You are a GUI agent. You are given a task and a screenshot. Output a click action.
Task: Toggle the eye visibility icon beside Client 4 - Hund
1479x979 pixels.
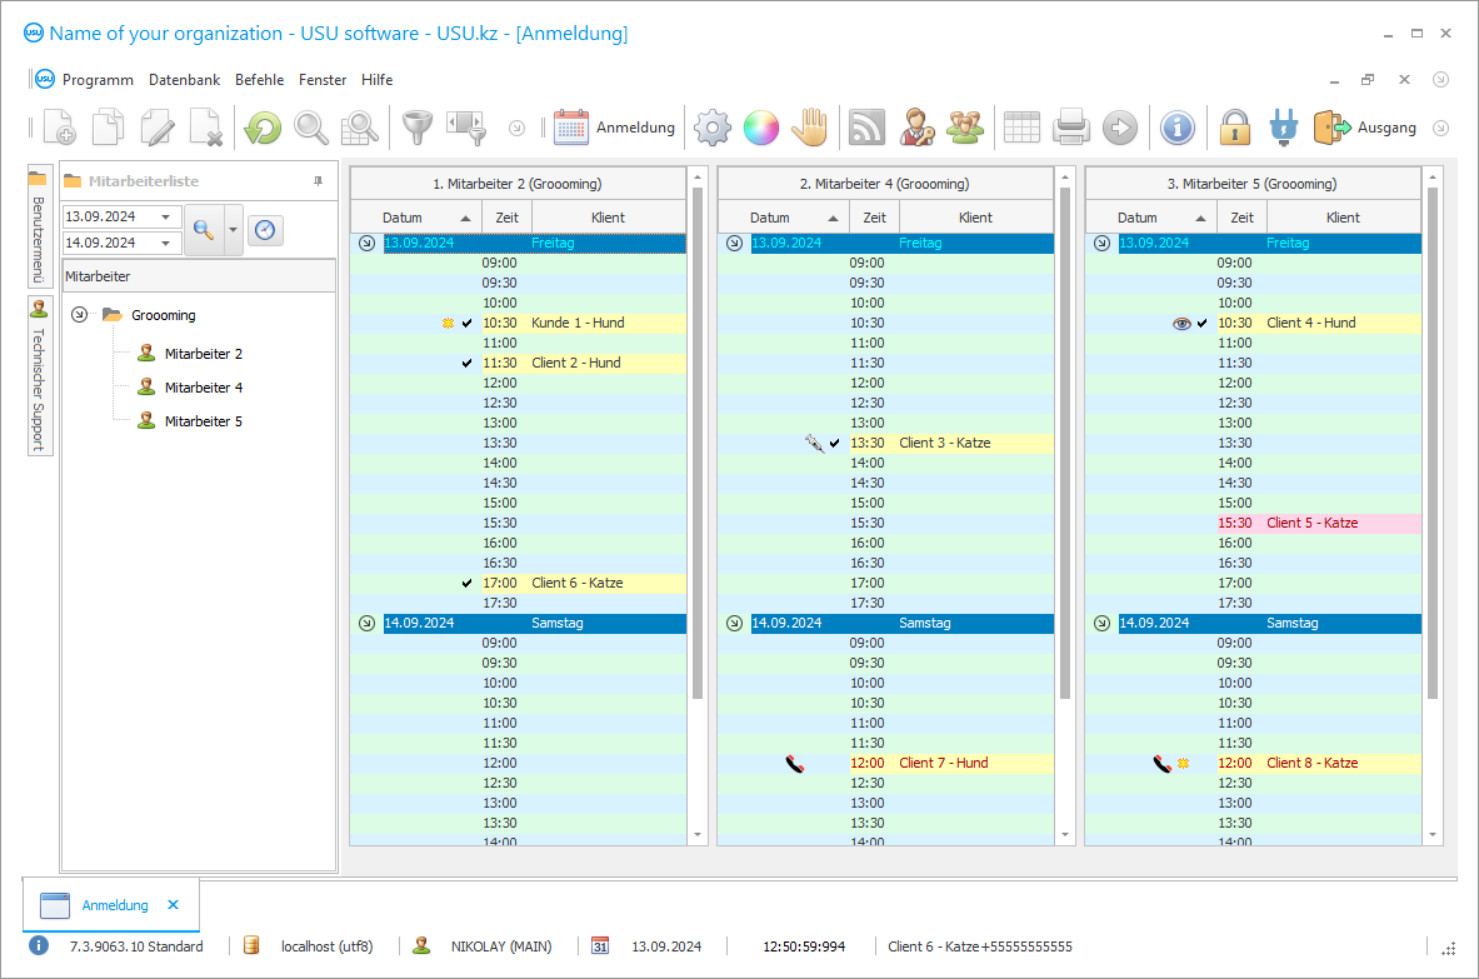(x=1181, y=323)
